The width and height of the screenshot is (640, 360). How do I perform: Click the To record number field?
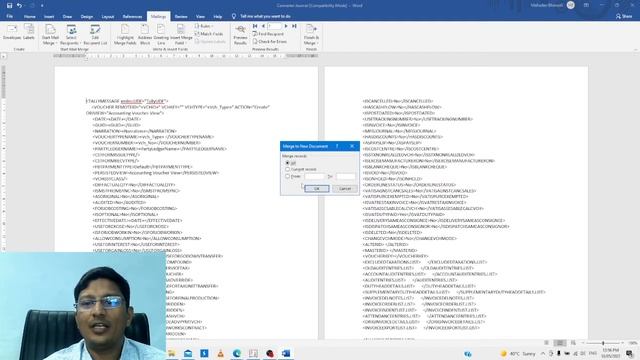pos(346,176)
